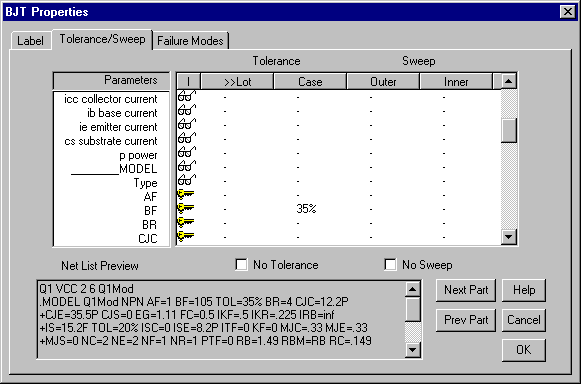Click the parameter table scrollbar thumb
Viewport: 581px width, 384px height.
point(509,130)
